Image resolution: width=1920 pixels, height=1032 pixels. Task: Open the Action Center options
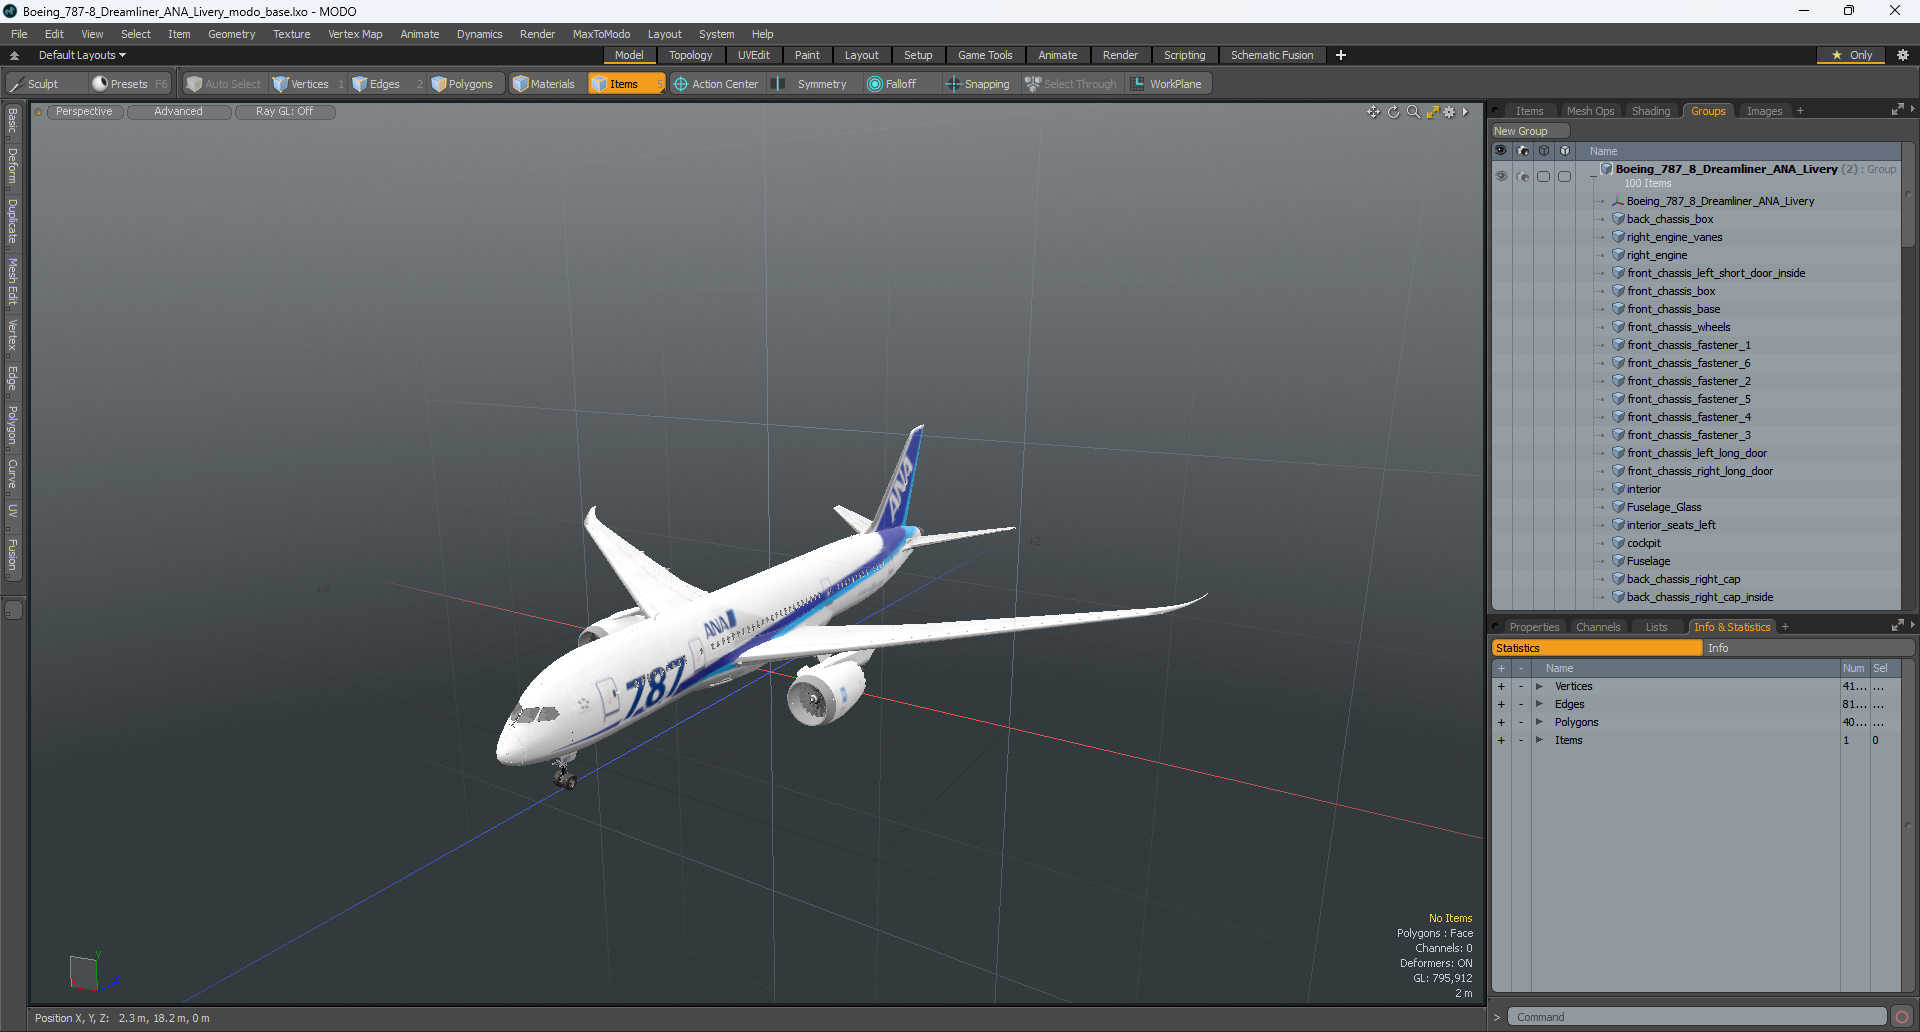(x=716, y=84)
